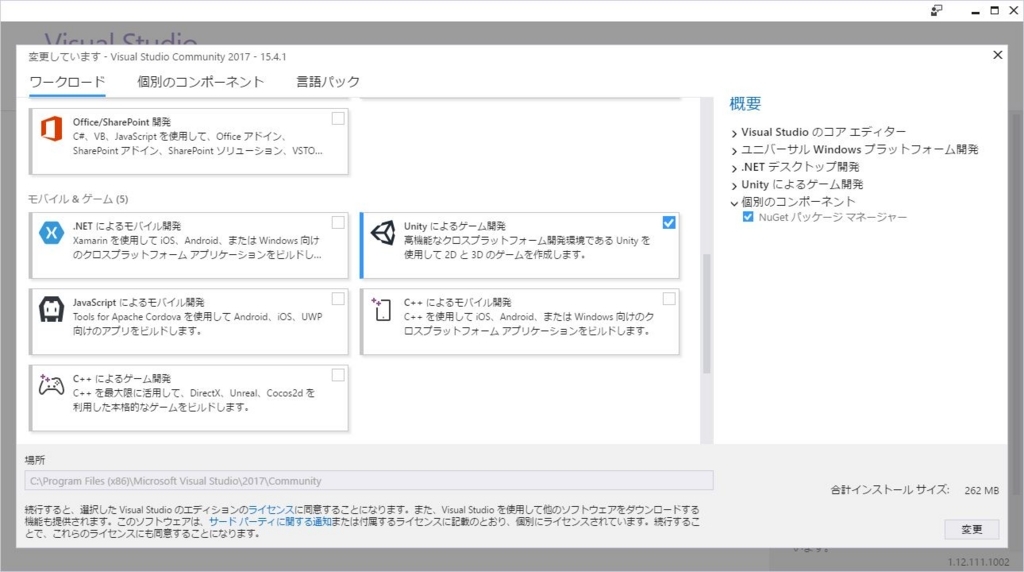Open the ライセンス link
Screen dimensions: 1024x572
271,509
